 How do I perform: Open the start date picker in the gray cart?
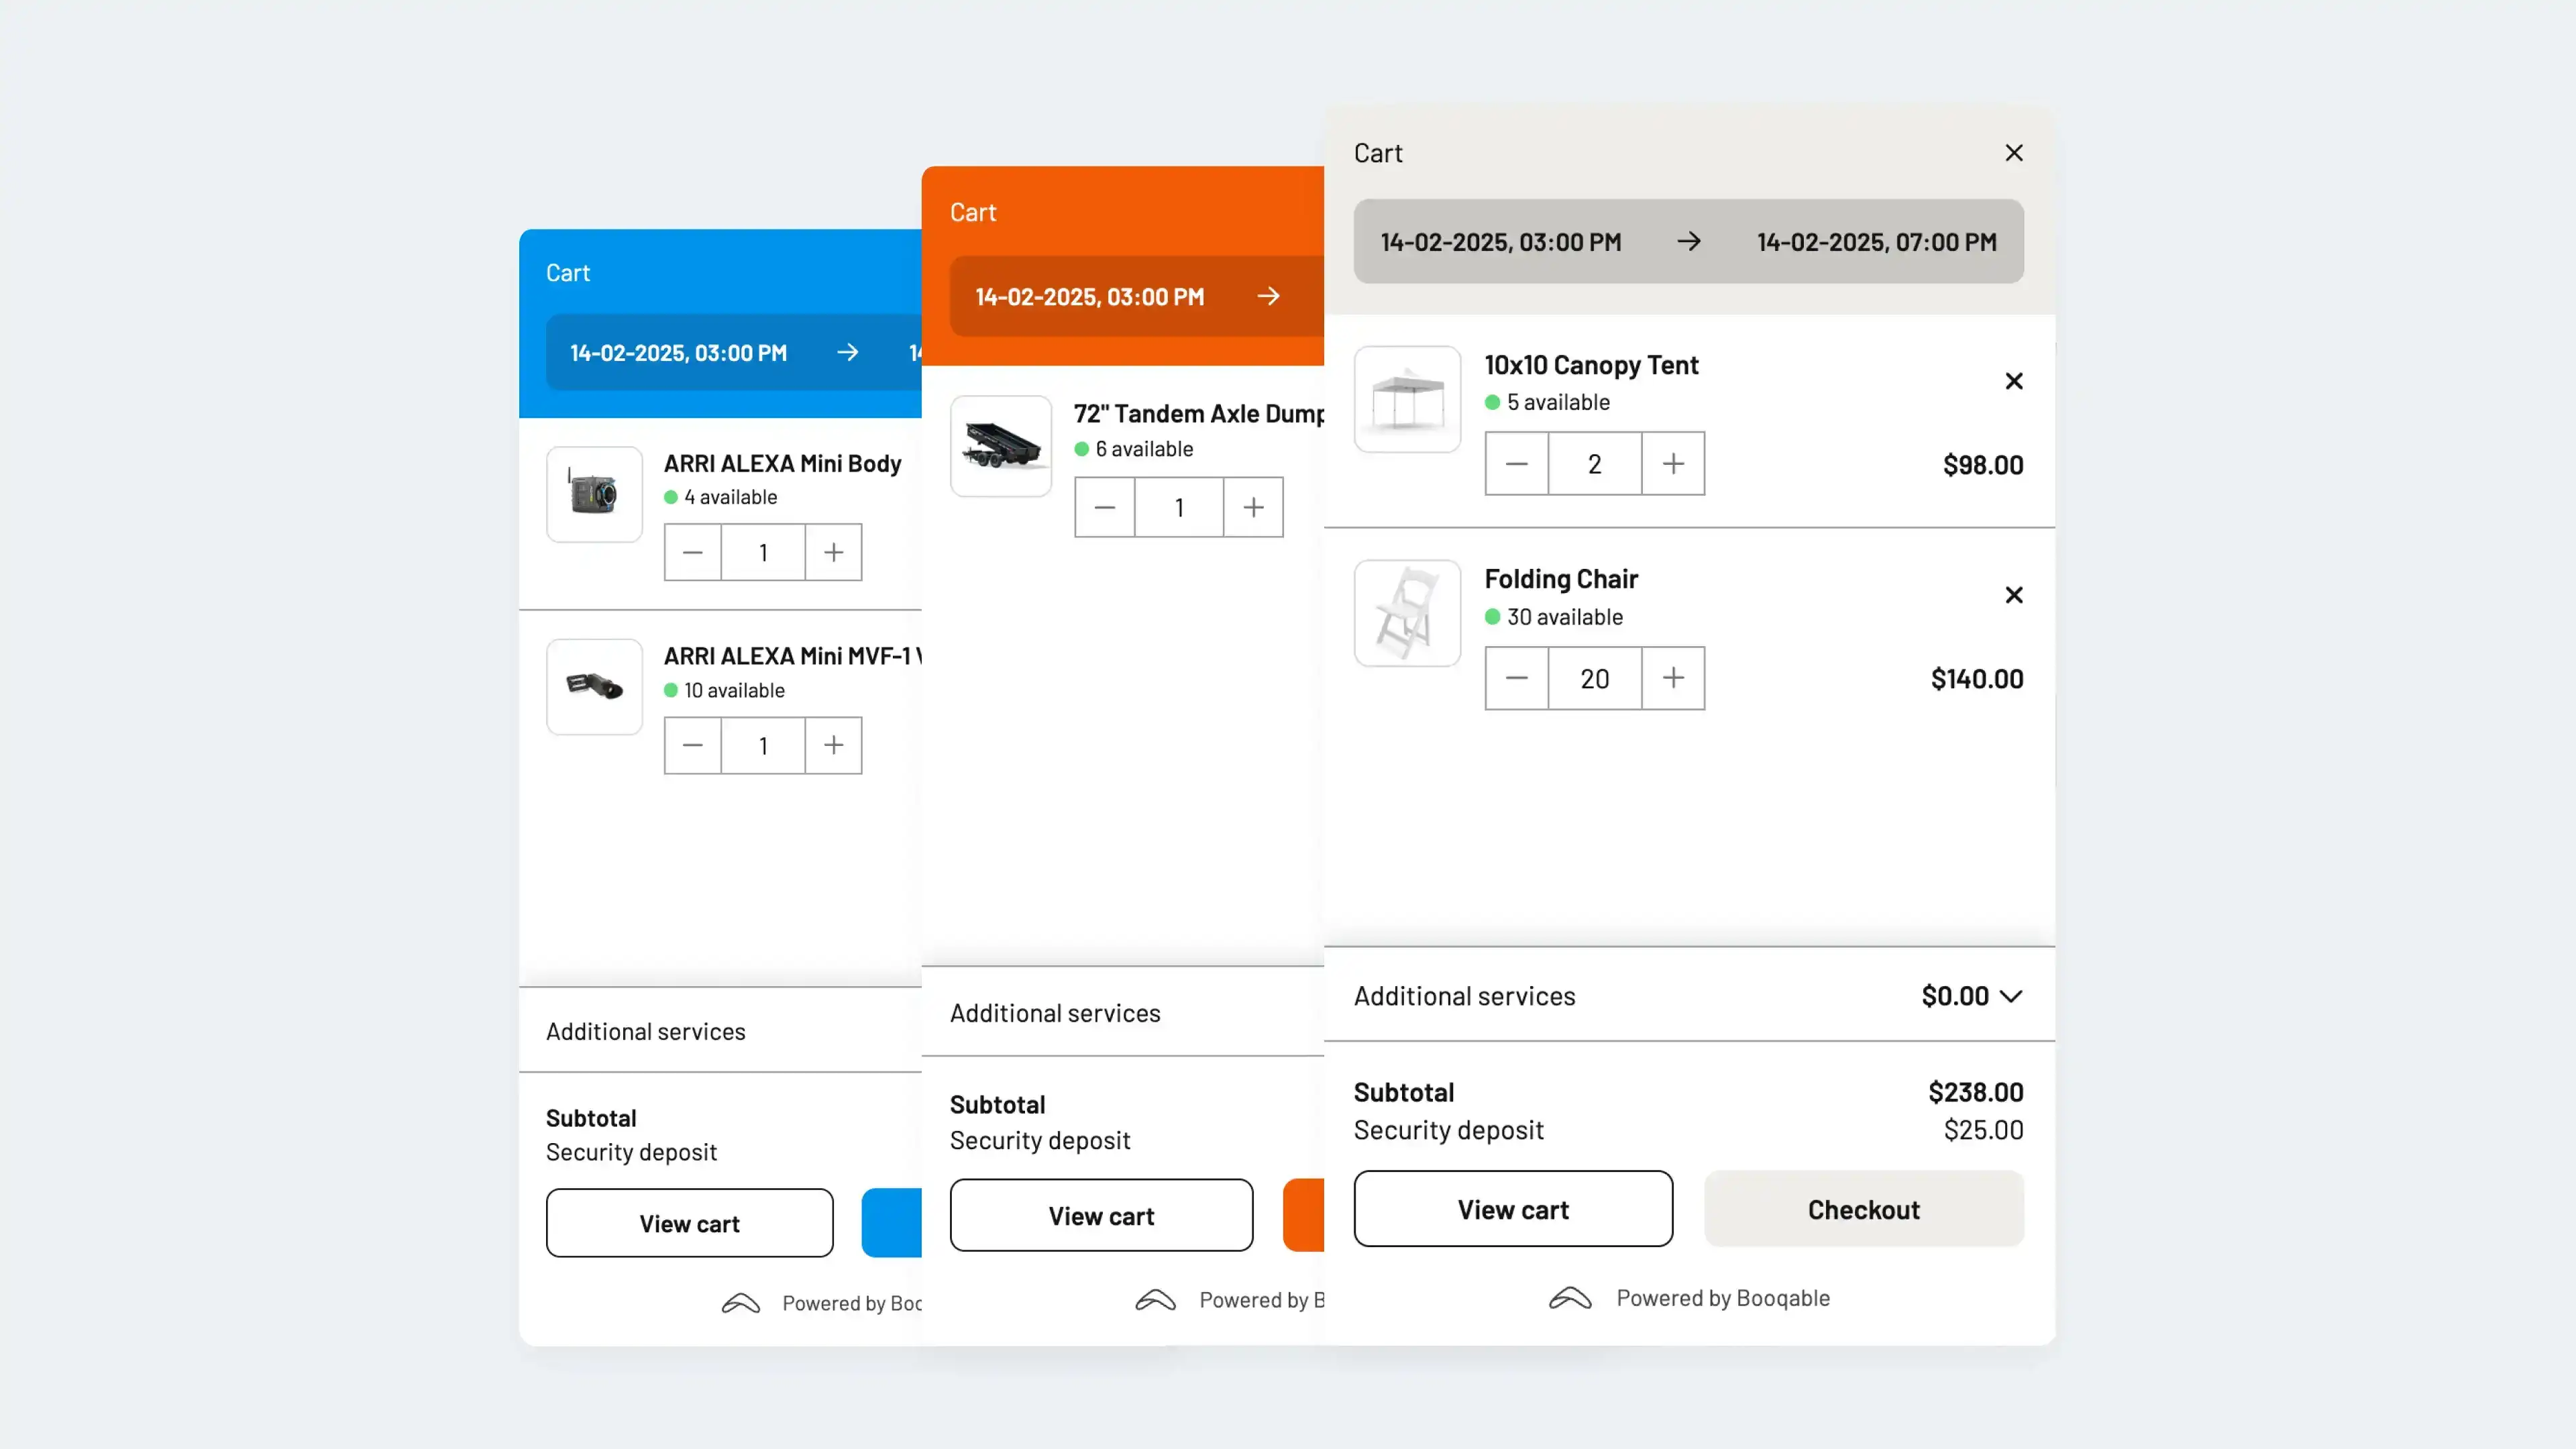click(x=1499, y=241)
